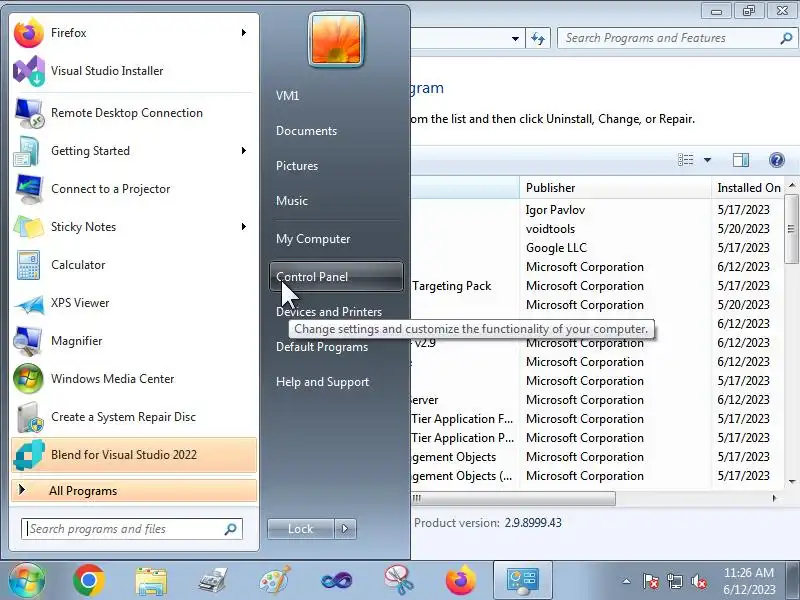Launch Connect to a Projector
Screen dimensions: 800x600
click(x=133, y=189)
